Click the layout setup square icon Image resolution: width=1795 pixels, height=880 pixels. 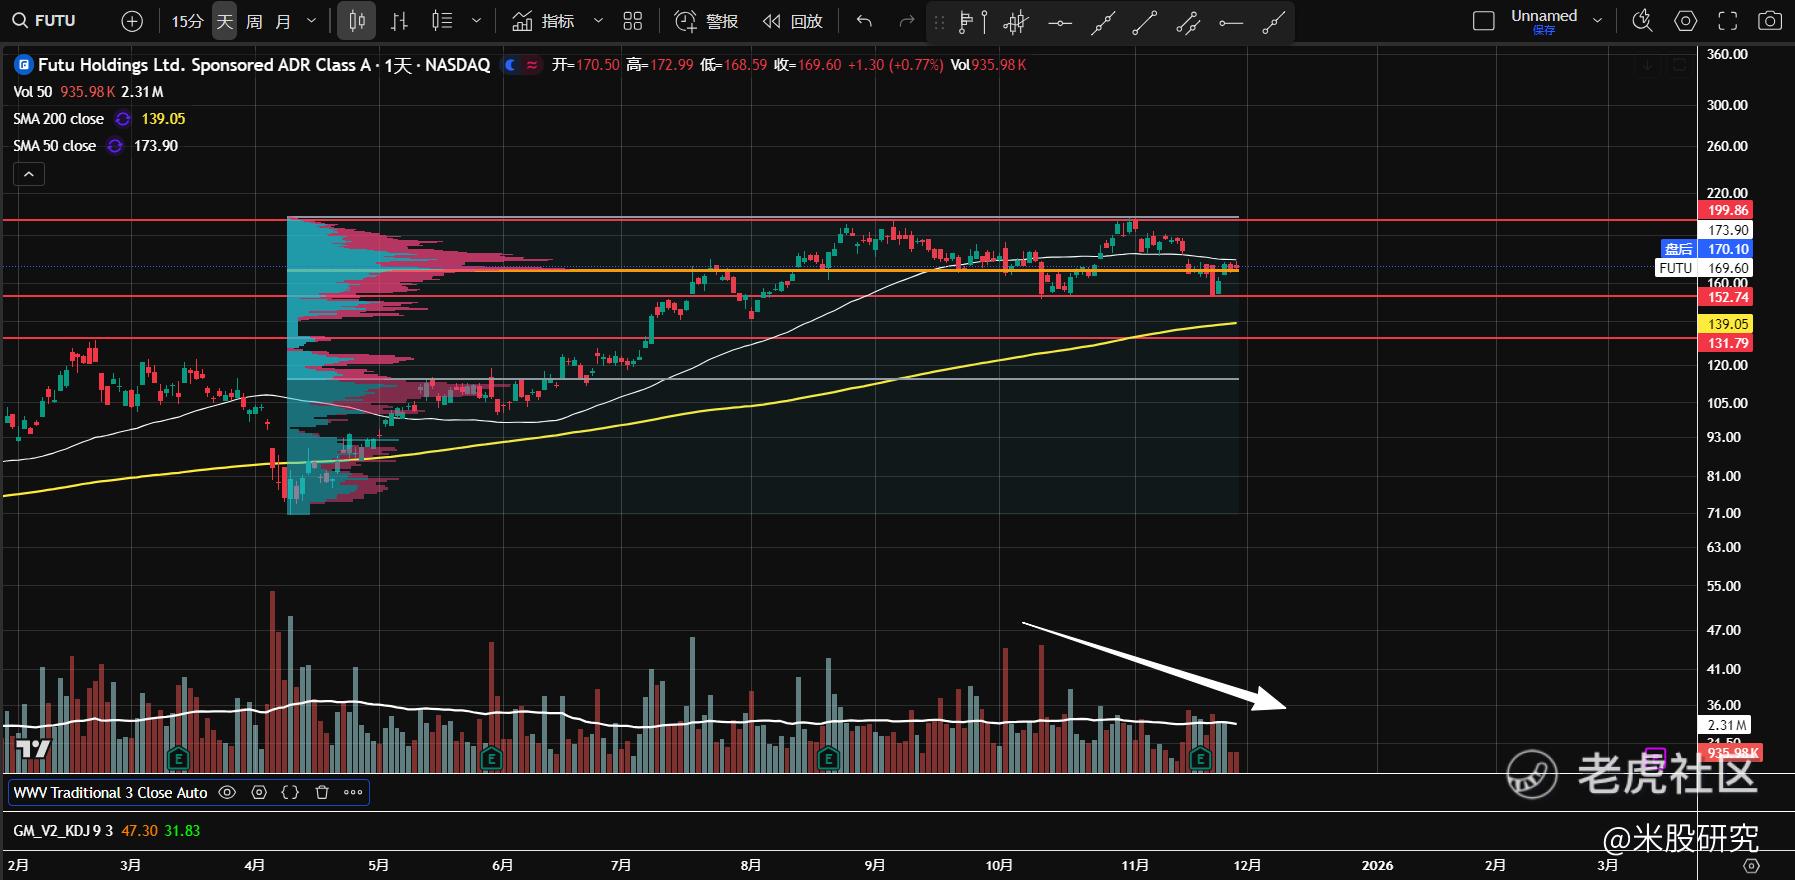(1484, 20)
